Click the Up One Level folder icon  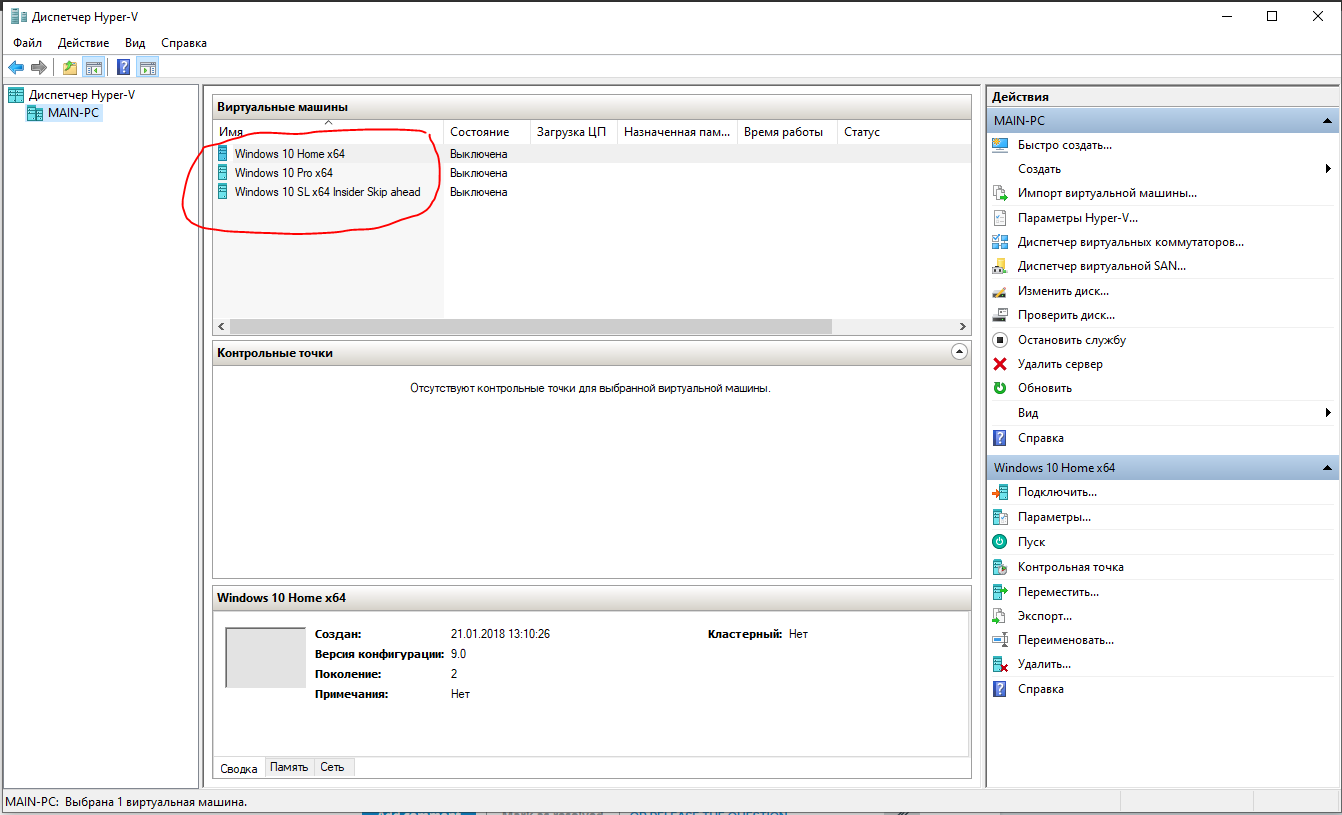coord(70,67)
